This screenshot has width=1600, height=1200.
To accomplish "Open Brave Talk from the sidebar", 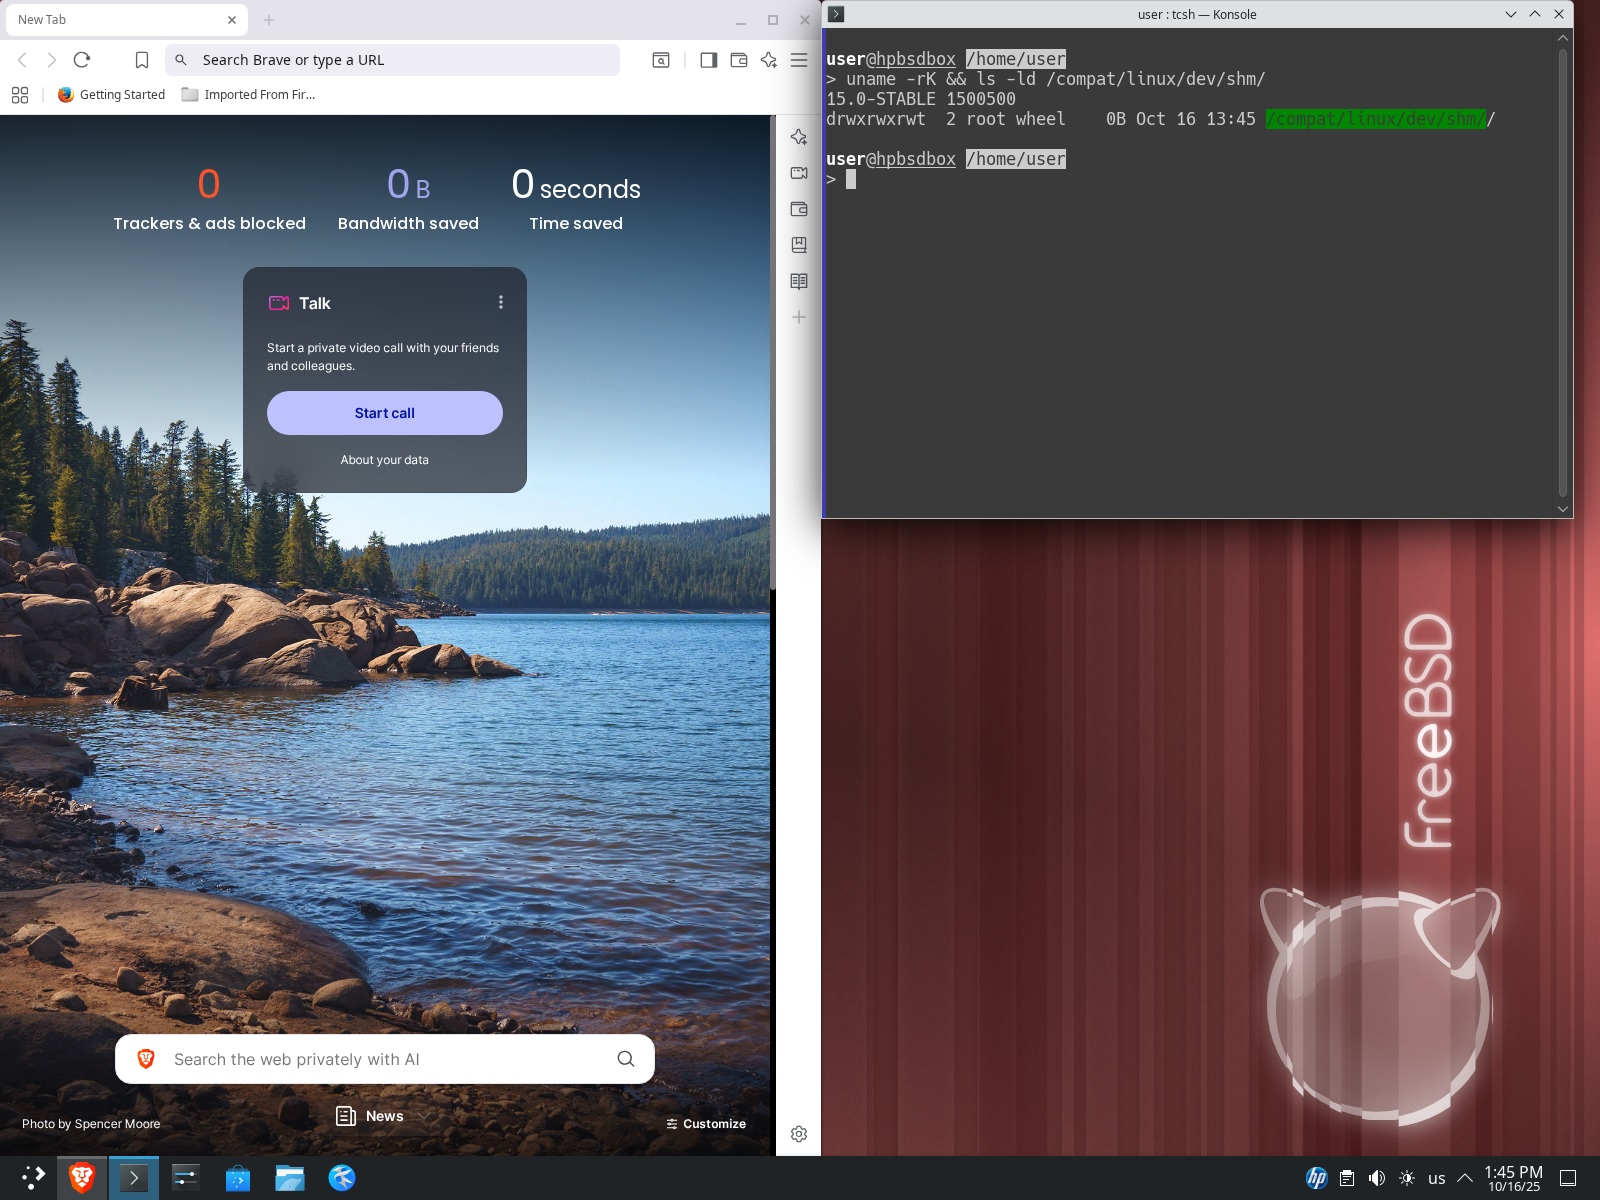I will point(799,173).
